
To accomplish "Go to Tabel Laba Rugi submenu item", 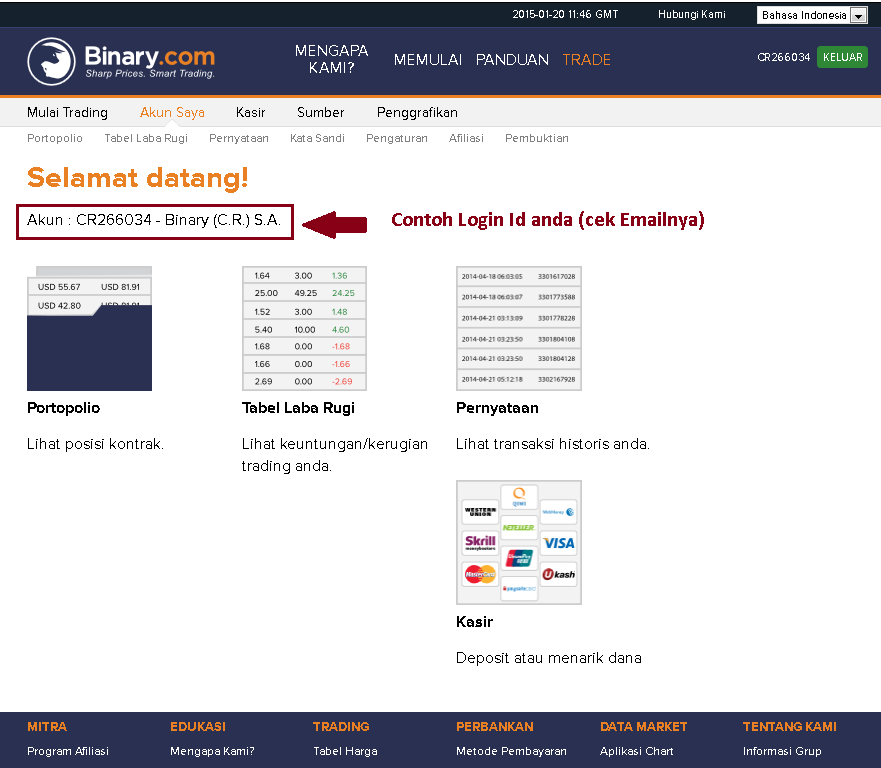I will coord(146,138).
